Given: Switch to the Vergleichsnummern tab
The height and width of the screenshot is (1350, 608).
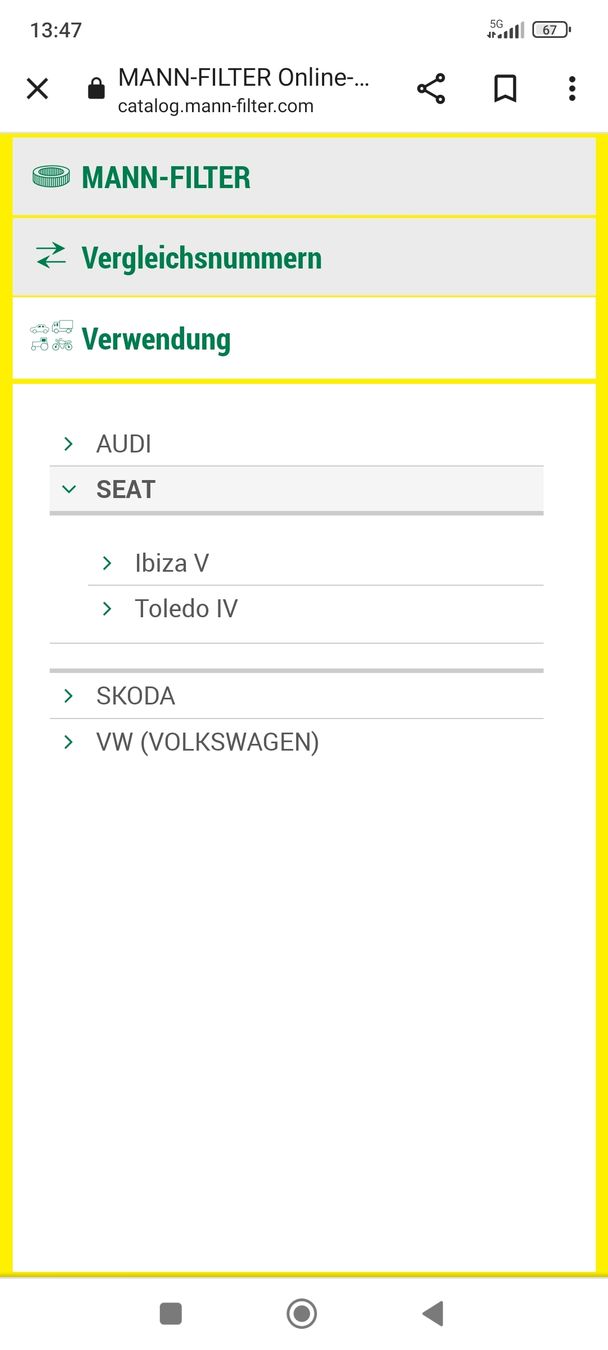Looking at the screenshot, I should 202,258.
